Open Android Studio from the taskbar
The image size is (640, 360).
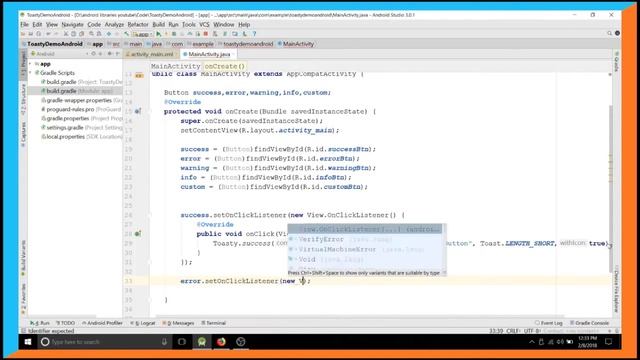coord(202,342)
